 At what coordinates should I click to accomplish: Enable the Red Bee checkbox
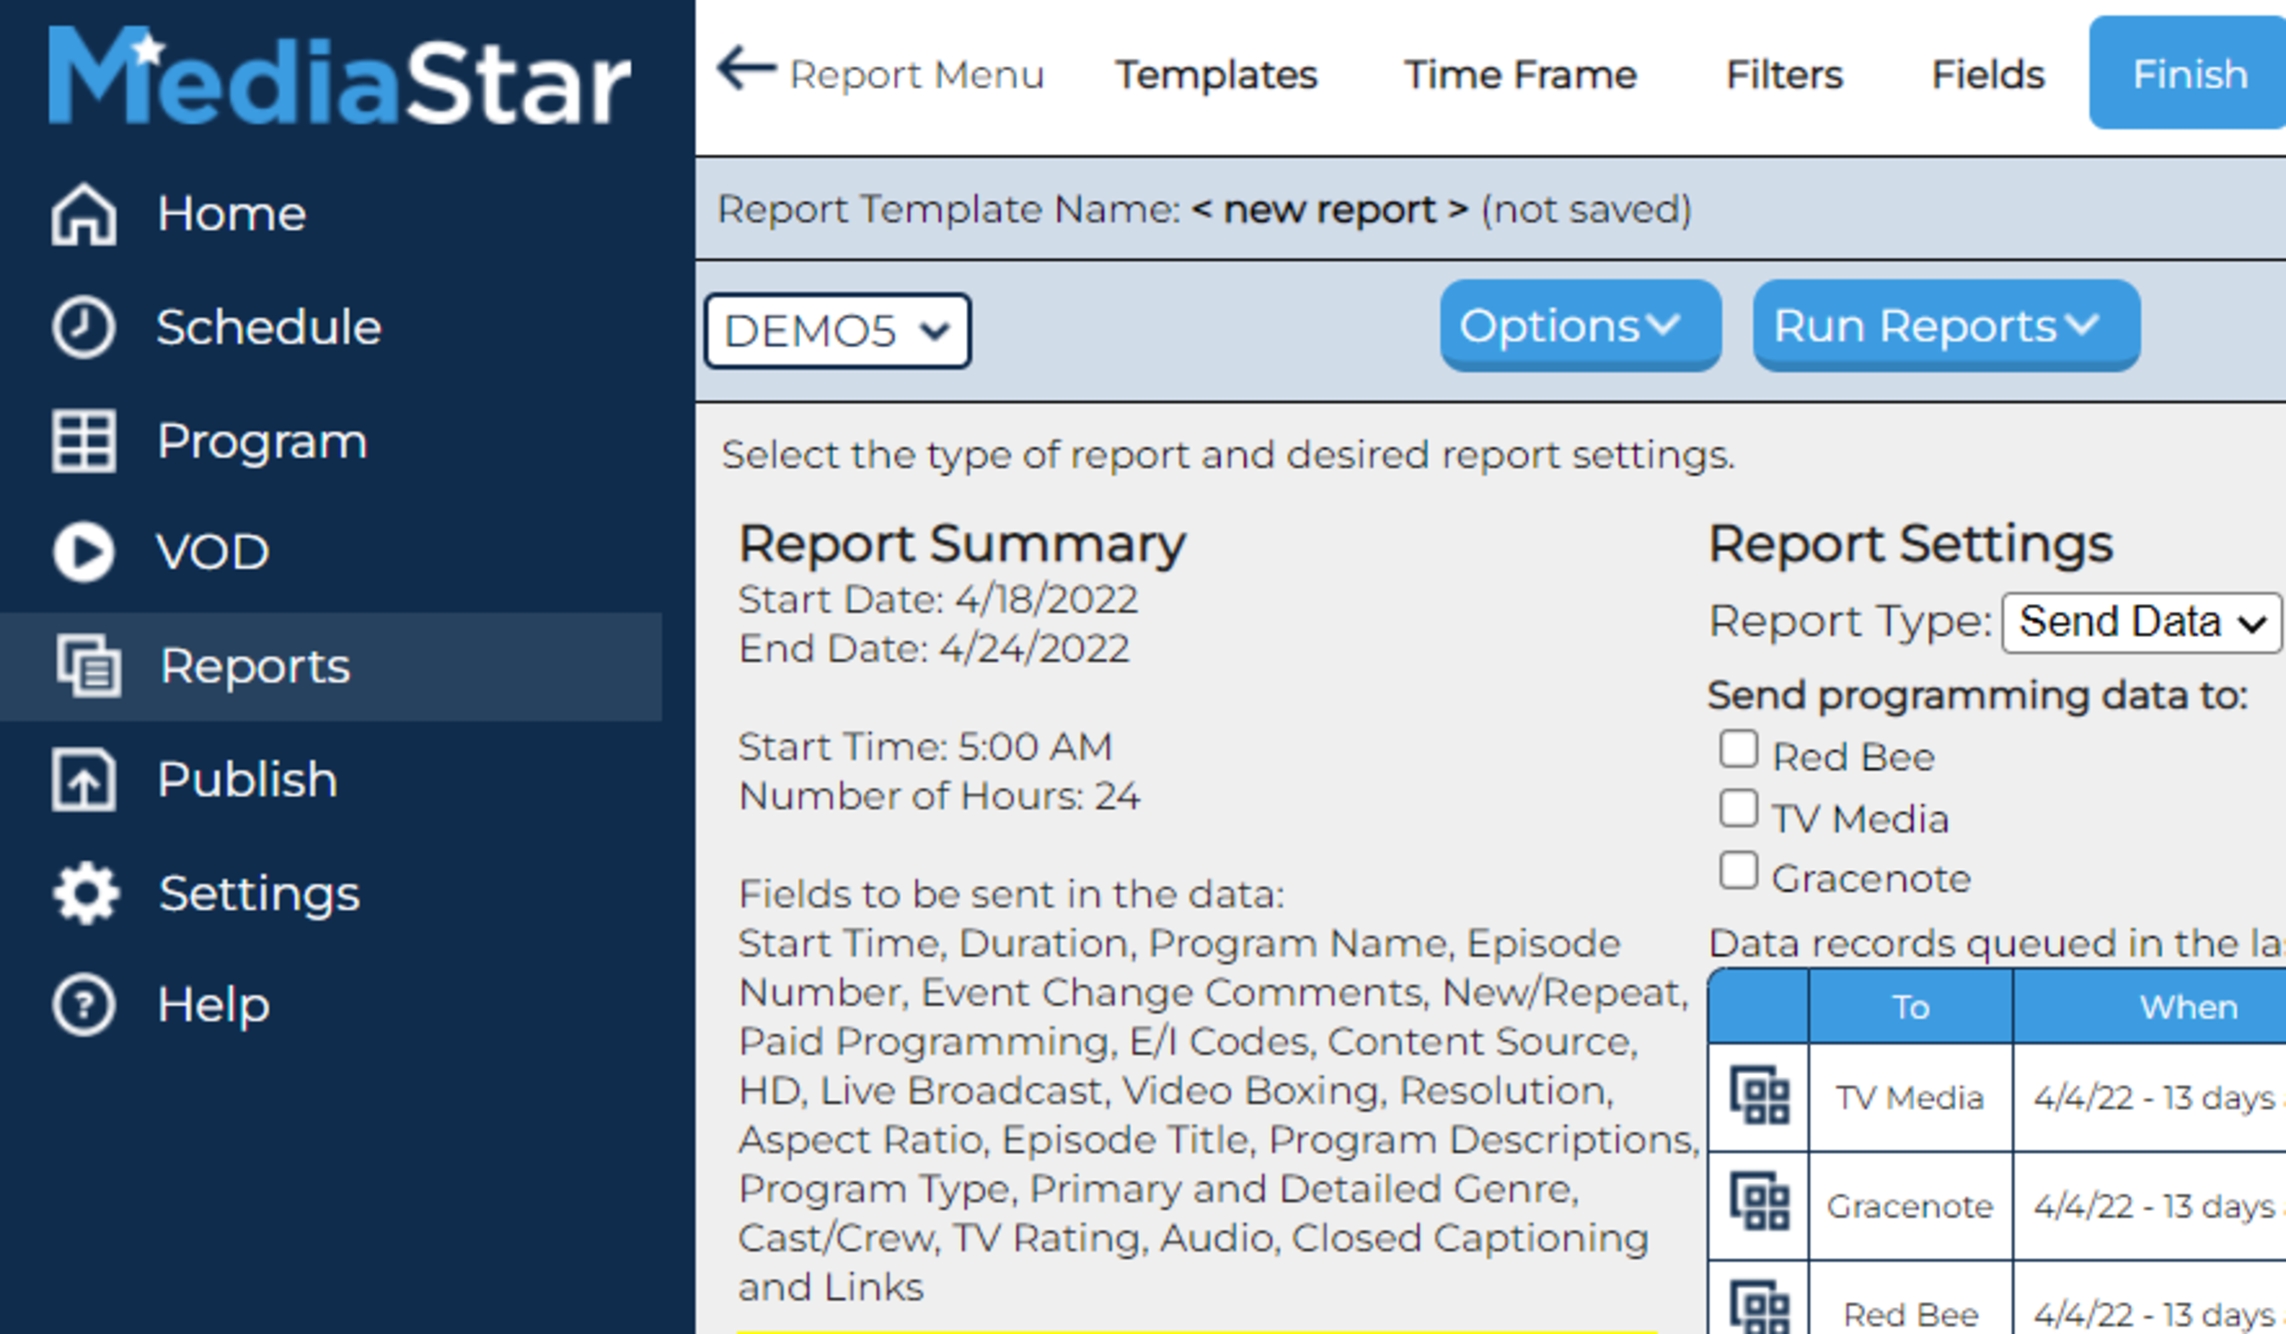(x=1739, y=749)
